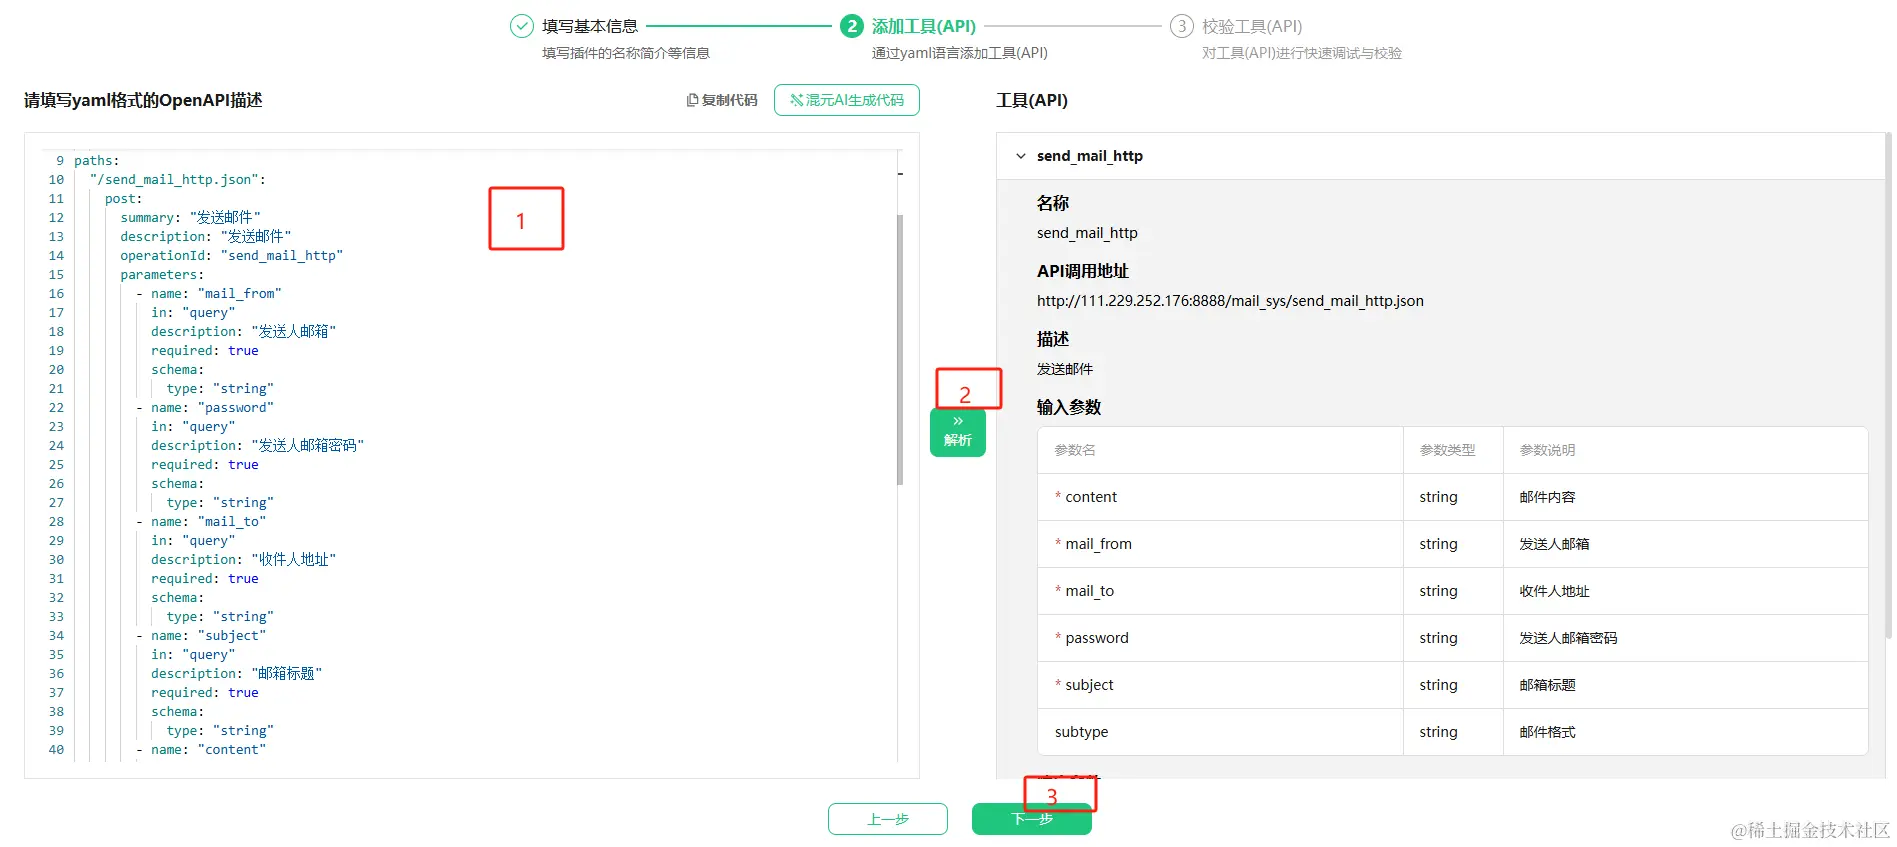Click the description "发送人邮箱" line
Screen dimensions: 1897x847
pos(243,331)
